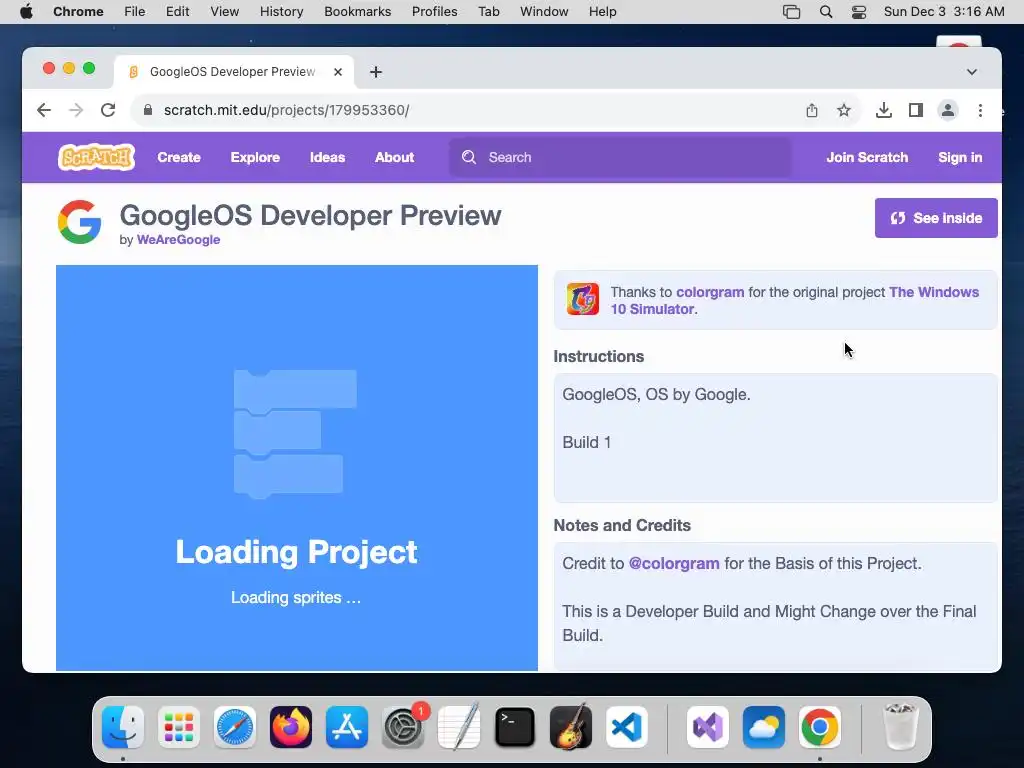The height and width of the screenshot is (768, 1024).
Task: Click the Scratch logo in navbar
Action: (x=97, y=157)
